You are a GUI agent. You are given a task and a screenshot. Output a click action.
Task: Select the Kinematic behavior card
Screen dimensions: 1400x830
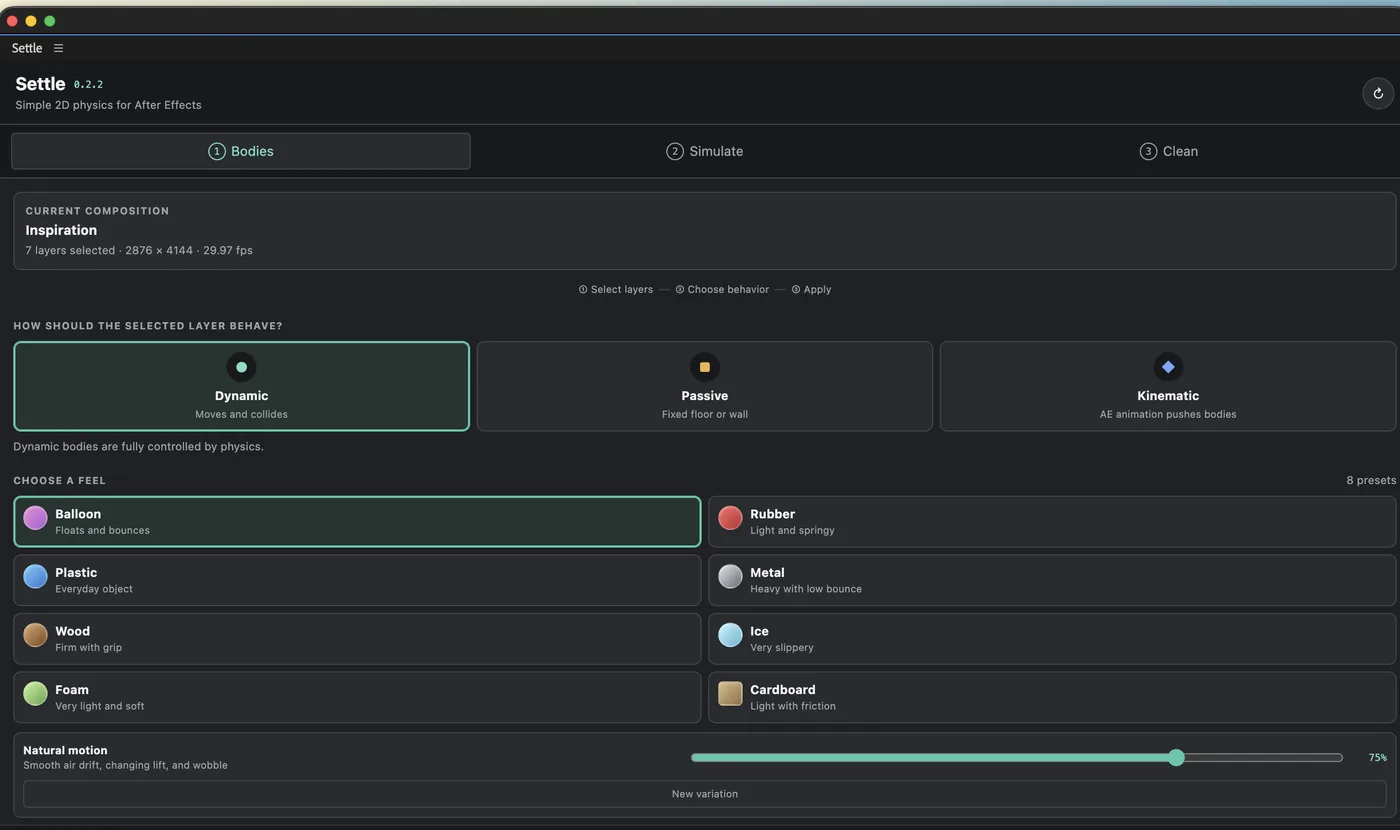pyautogui.click(x=1168, y=386)
